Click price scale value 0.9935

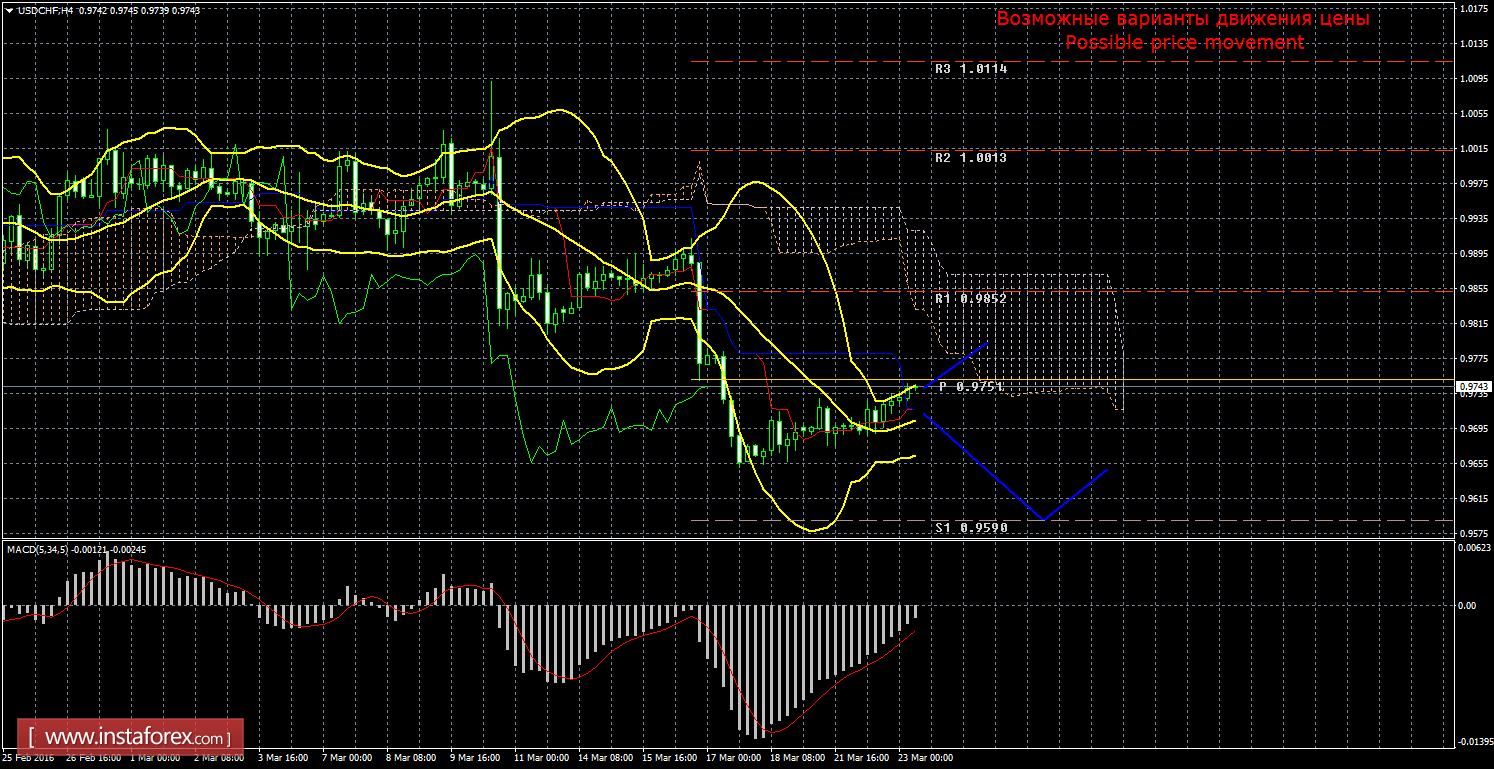click(1474, 219)
